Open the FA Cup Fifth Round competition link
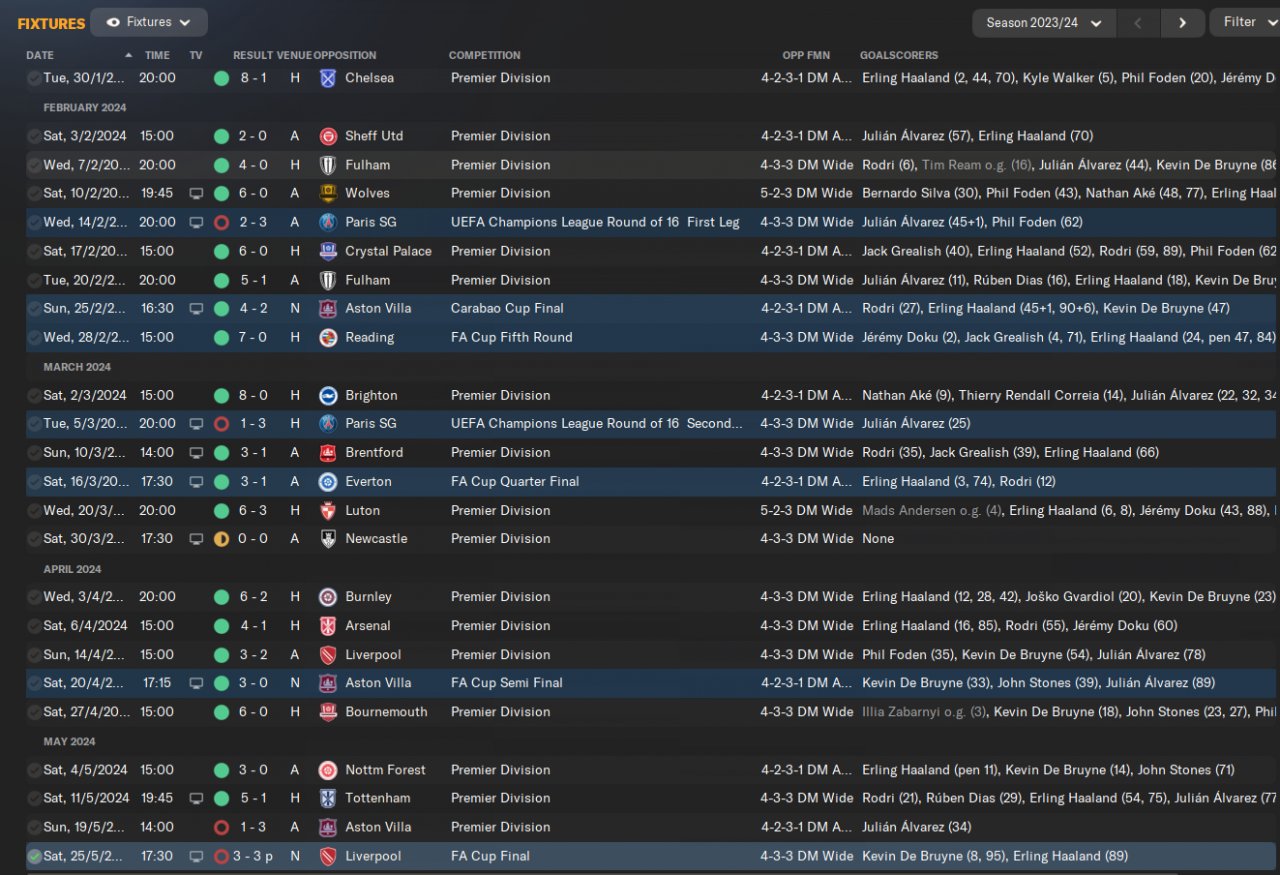1280x875 pixels. pos(512,337)
